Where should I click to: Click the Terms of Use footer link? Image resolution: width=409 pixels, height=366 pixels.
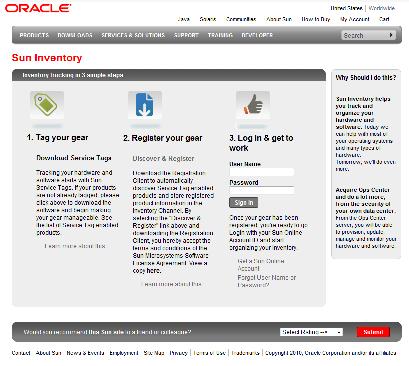209,353
